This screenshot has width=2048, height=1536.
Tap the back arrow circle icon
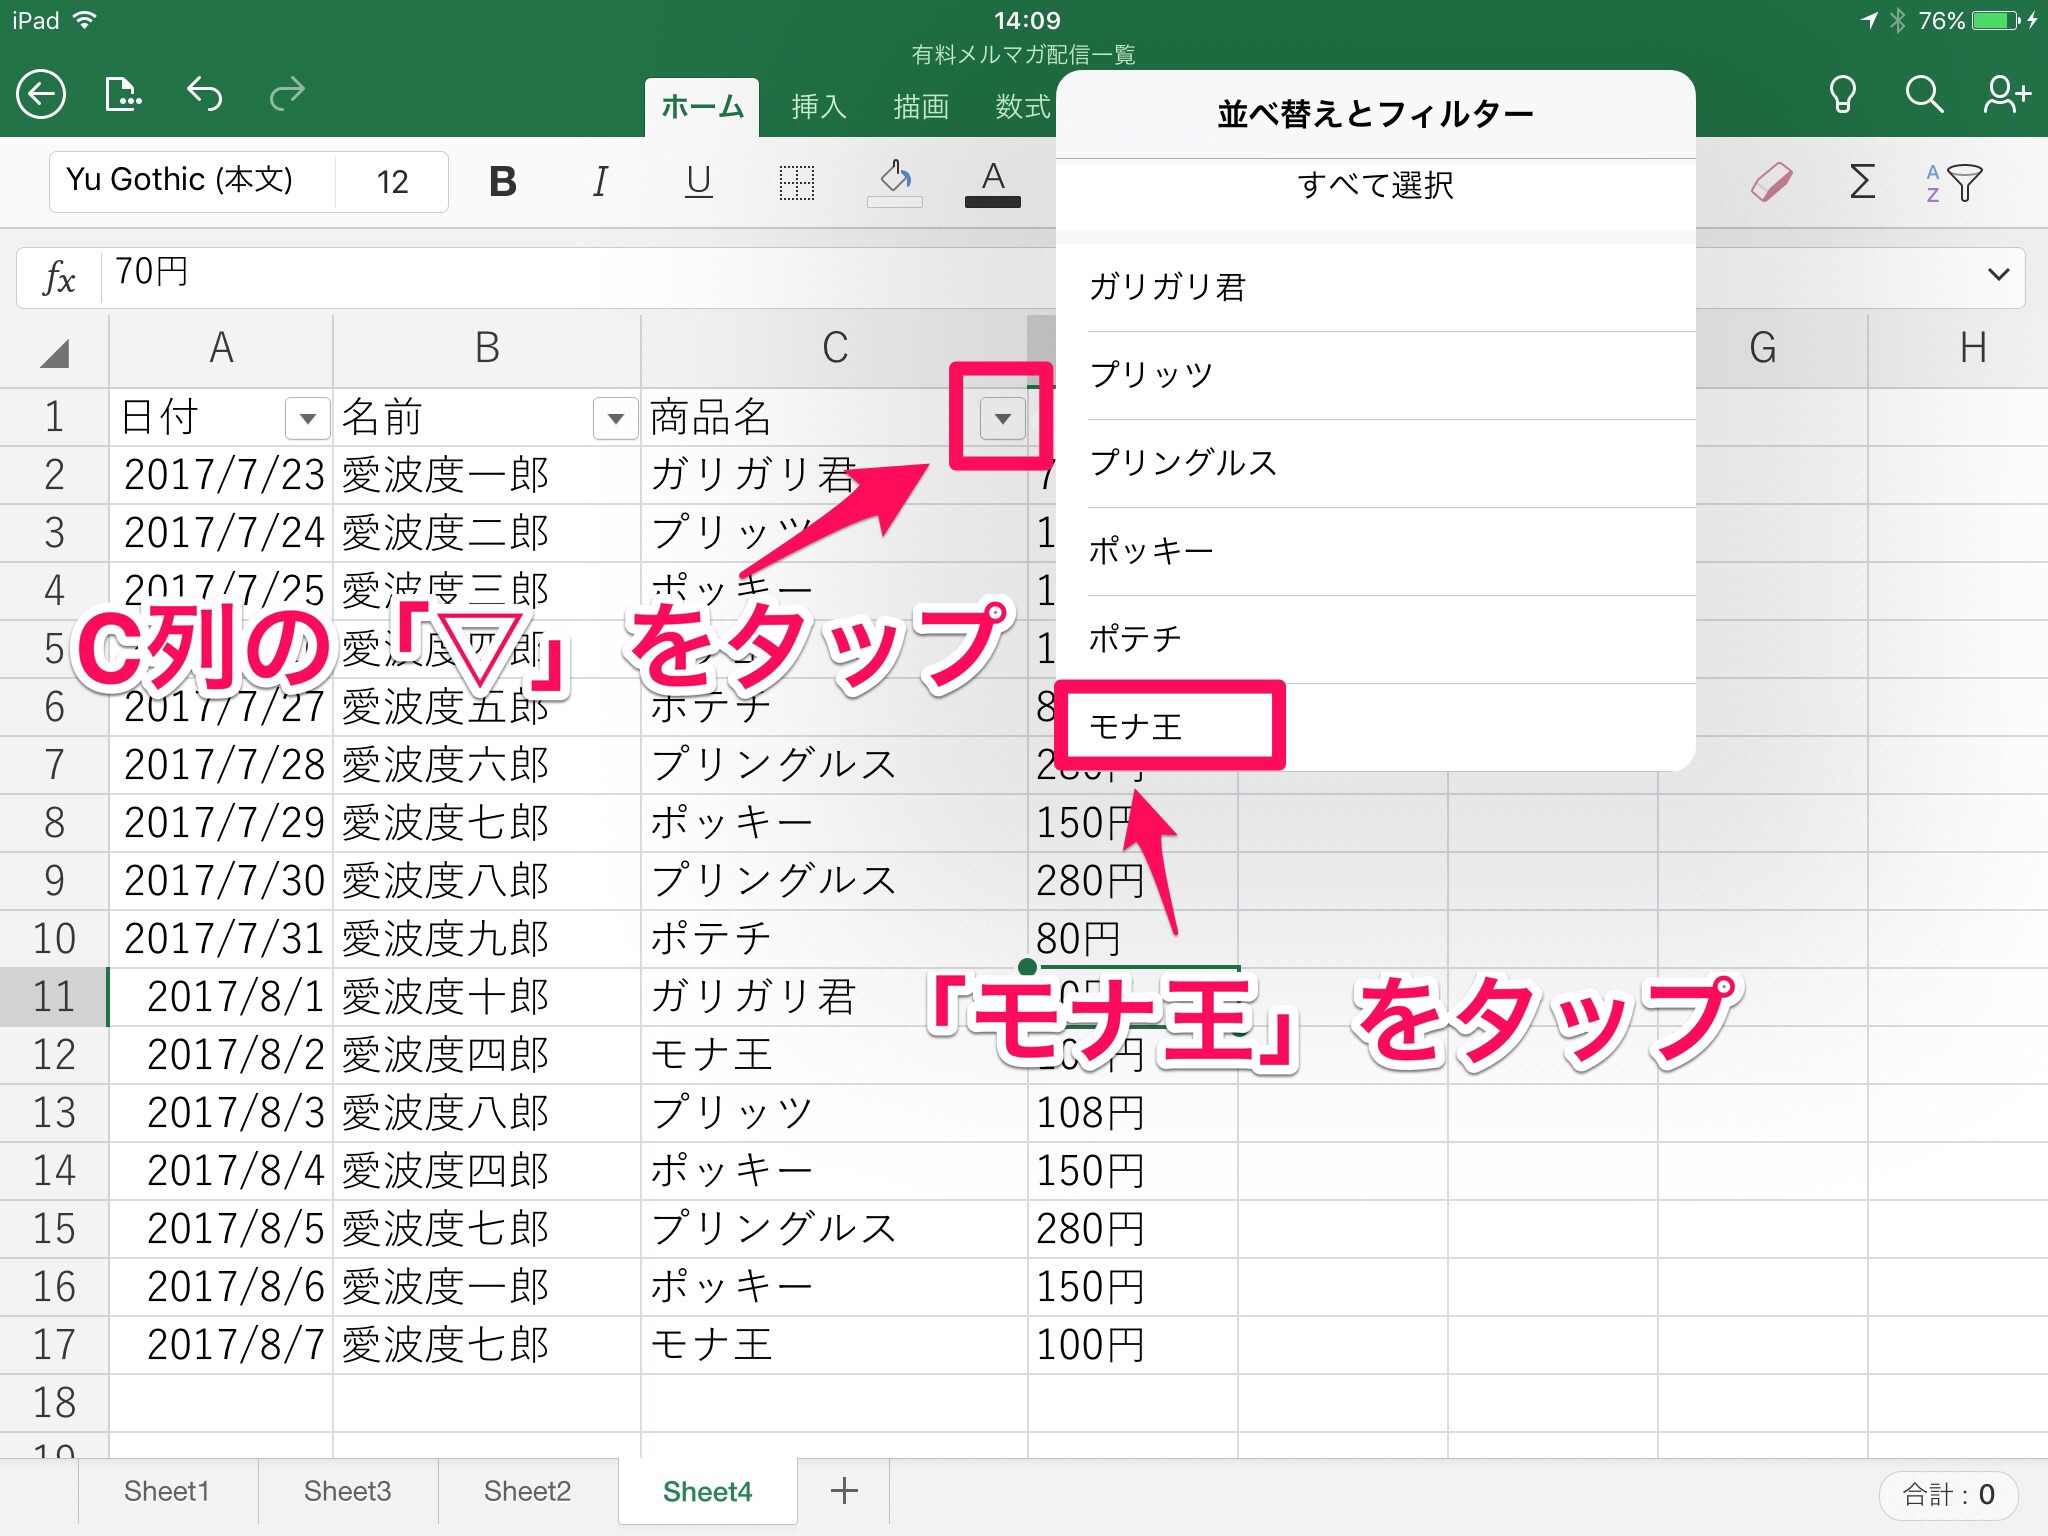tap(41, 95)
